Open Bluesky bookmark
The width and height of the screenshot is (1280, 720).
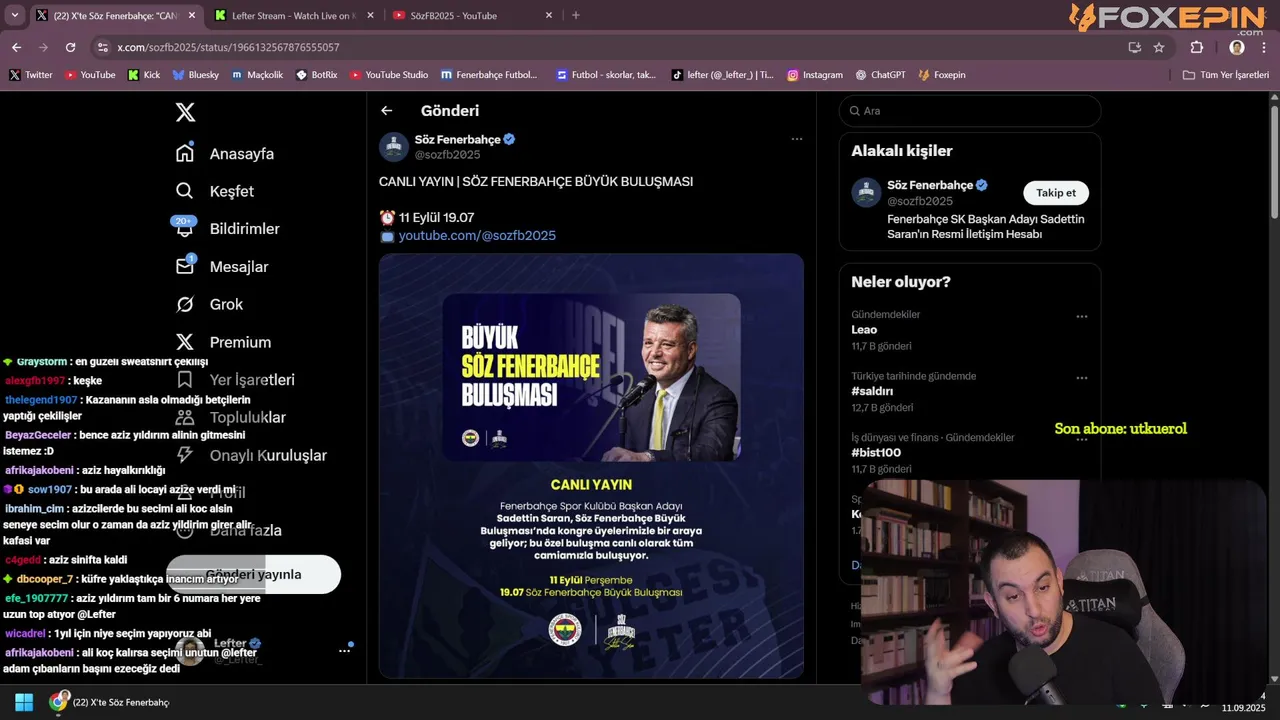click(x=196, y=75)
